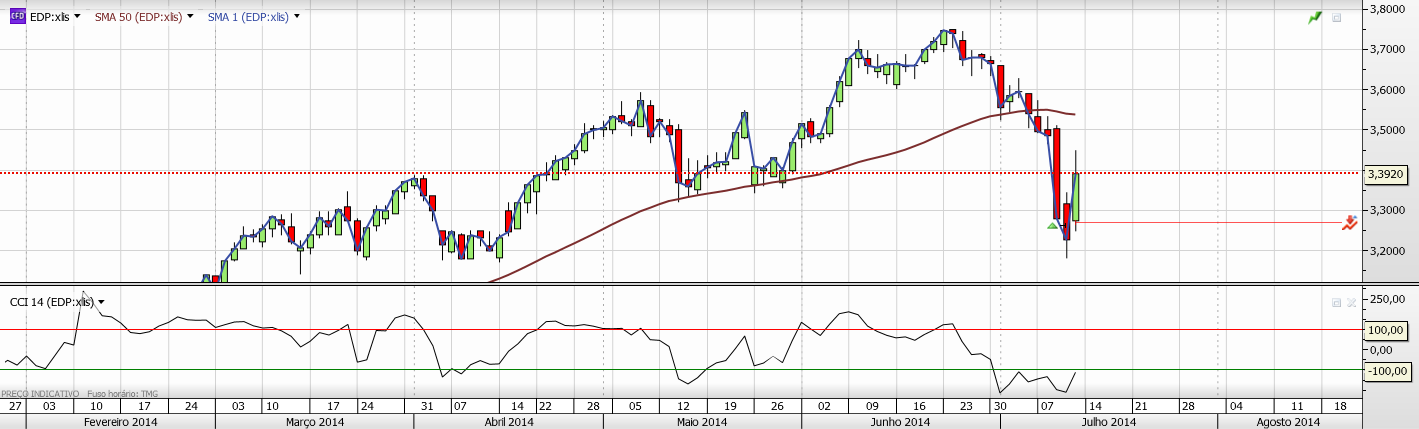1419x429 pixels.
Task: Click the 3,8000 price axis label
Action: pos(1387,8)
